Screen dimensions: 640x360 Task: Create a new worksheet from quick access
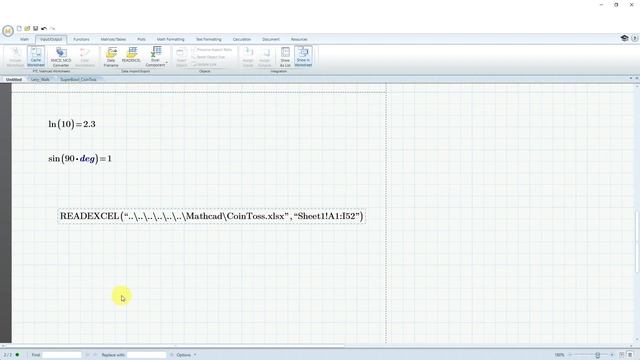coord(19,29)
